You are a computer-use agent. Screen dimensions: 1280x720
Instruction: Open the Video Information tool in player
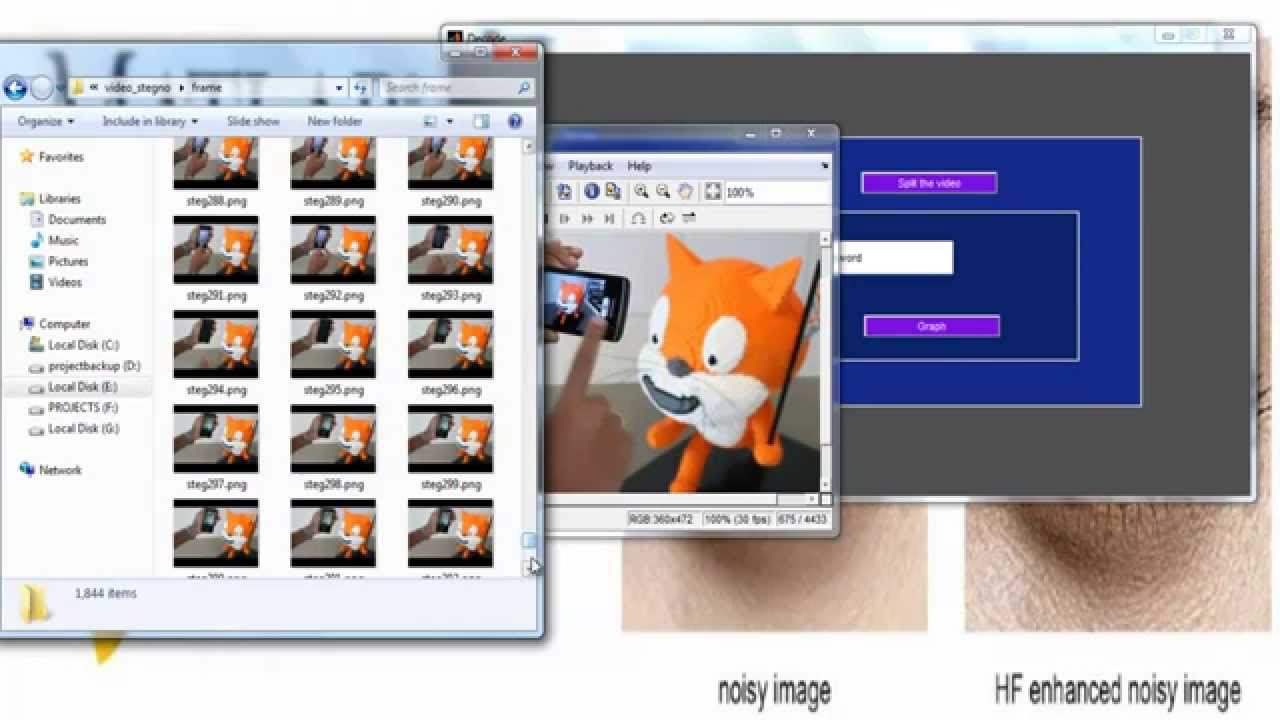591,192
